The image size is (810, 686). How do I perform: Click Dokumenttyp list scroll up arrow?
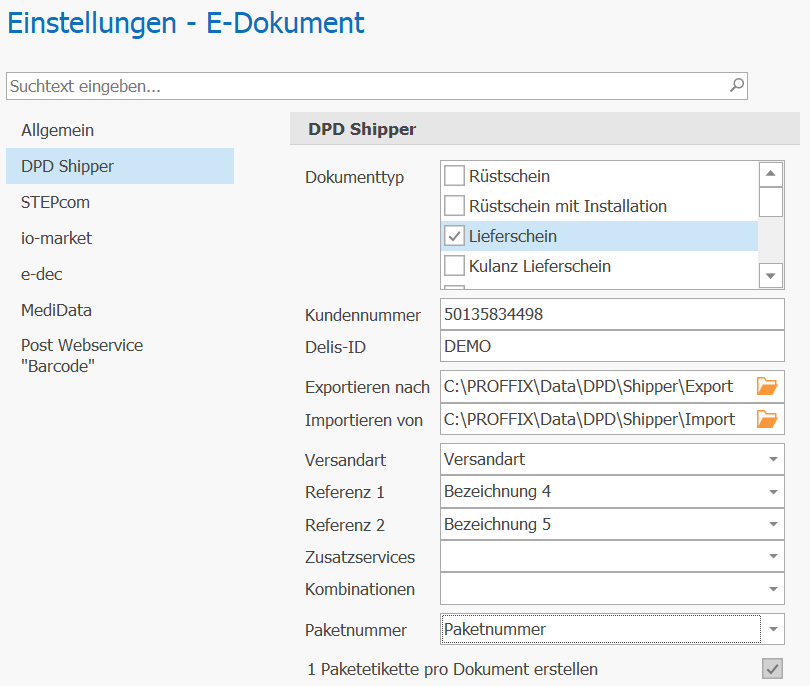point(771,174)
